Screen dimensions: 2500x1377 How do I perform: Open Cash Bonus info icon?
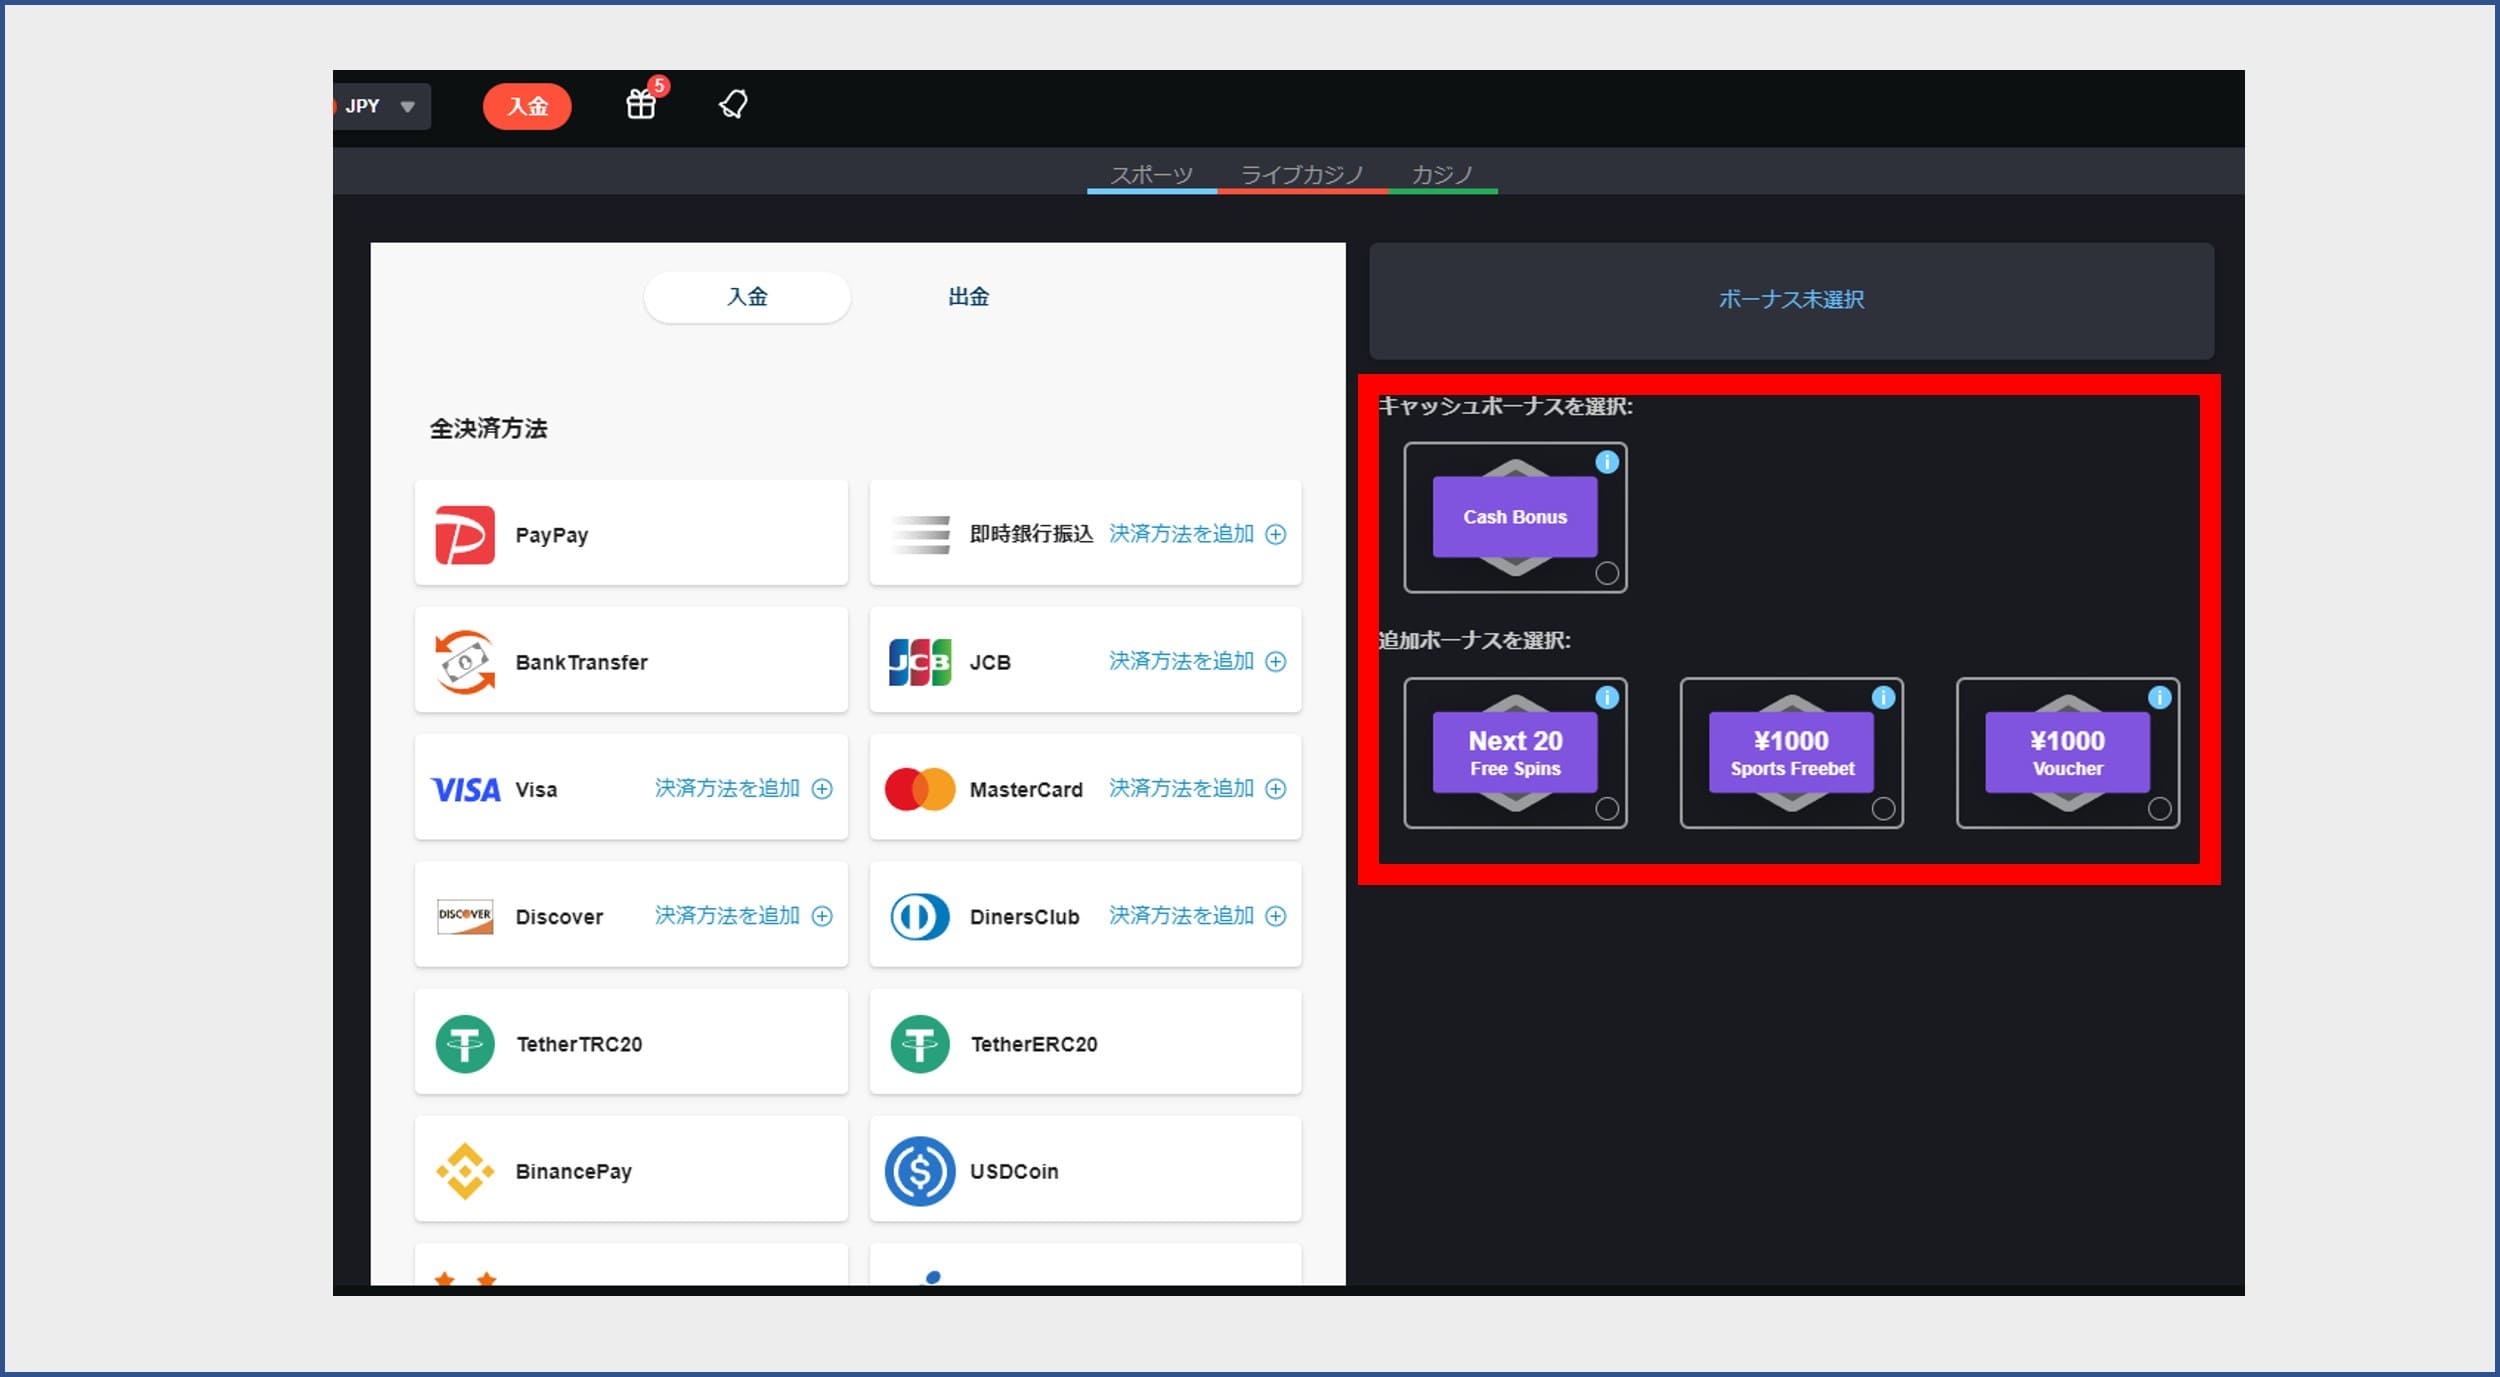click(1606, 462)
